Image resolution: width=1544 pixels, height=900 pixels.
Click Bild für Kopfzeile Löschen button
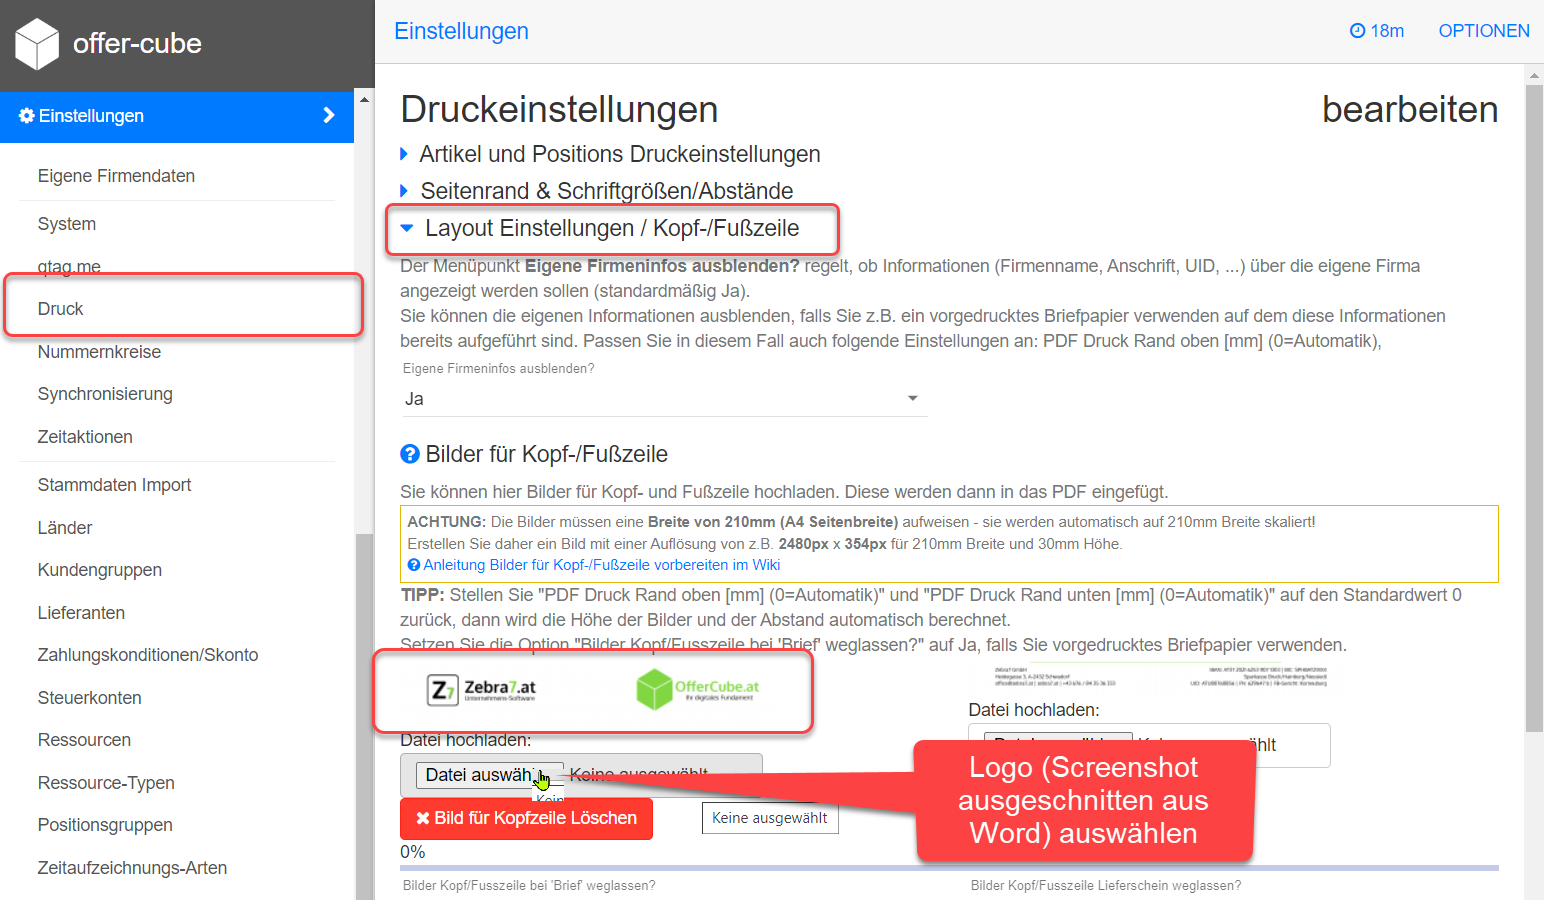[x=526, y=818]
